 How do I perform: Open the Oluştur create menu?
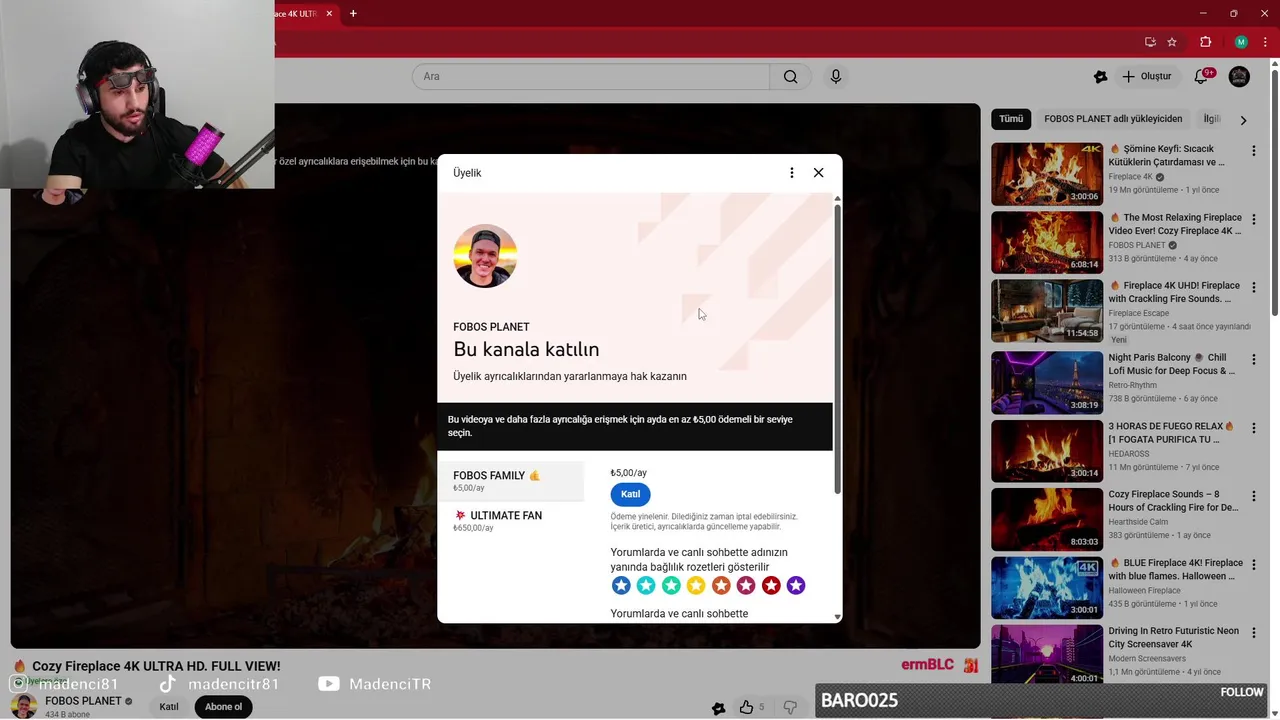click(1146, 77)
